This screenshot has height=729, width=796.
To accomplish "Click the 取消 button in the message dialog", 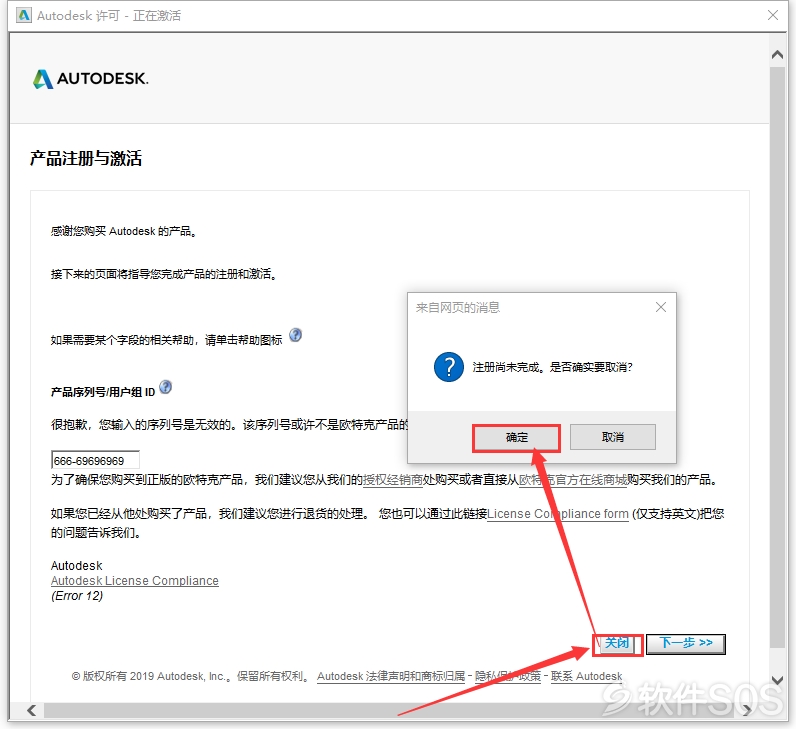I will 613,437.
